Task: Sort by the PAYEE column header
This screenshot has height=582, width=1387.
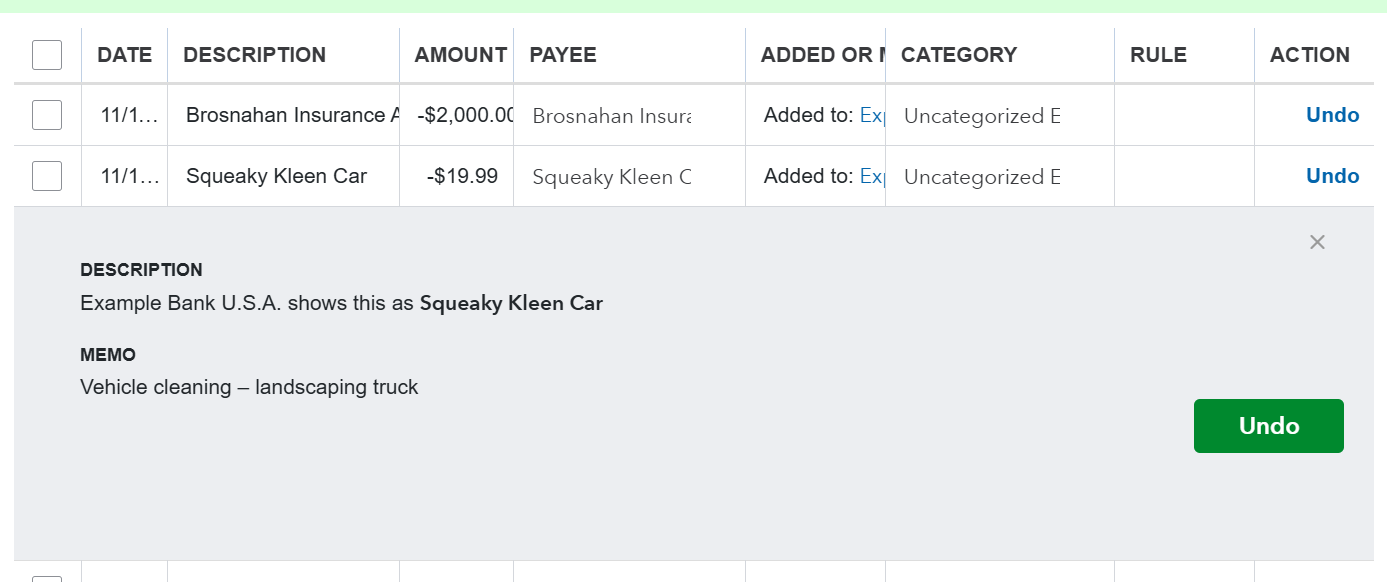Action: [563, 55]
